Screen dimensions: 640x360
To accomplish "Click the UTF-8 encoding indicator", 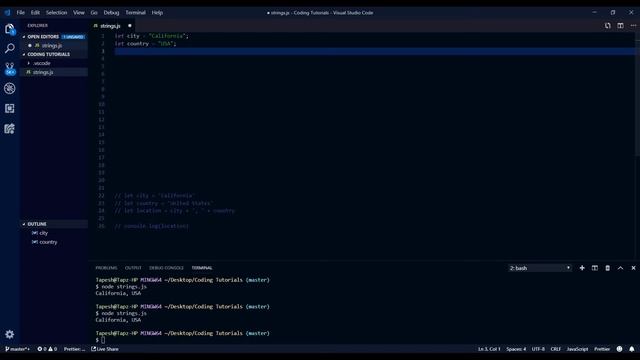I will (538, 349).
